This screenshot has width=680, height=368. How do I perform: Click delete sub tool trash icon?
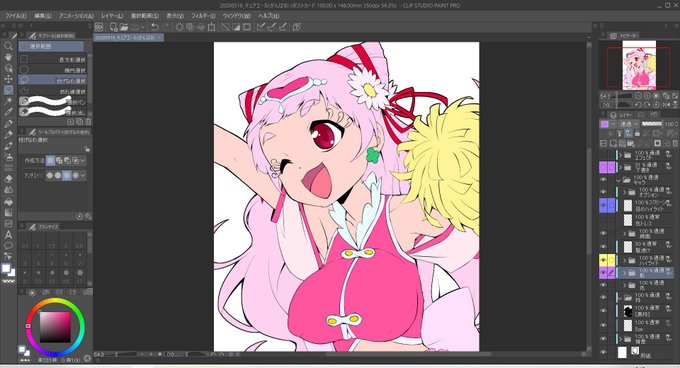[x=88, y=122]
